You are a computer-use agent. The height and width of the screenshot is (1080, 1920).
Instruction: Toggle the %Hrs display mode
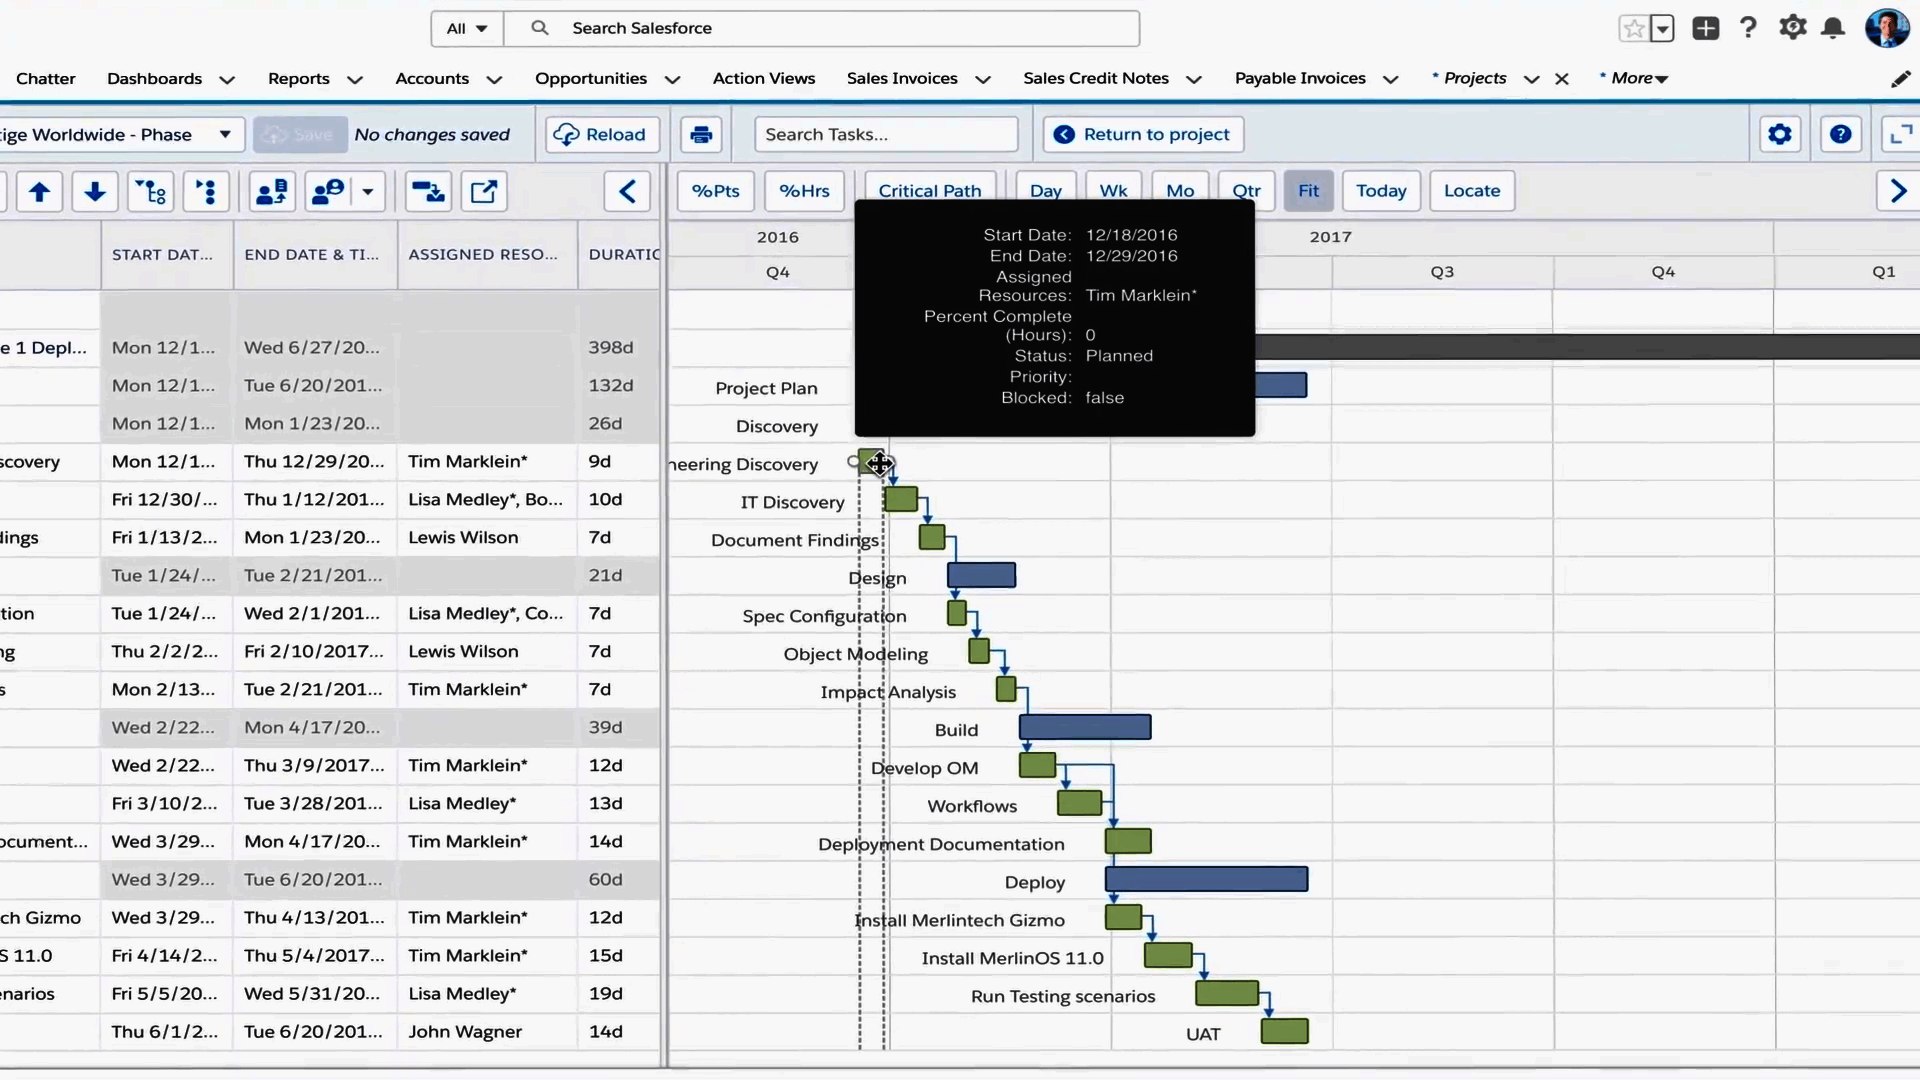(804, 191)
